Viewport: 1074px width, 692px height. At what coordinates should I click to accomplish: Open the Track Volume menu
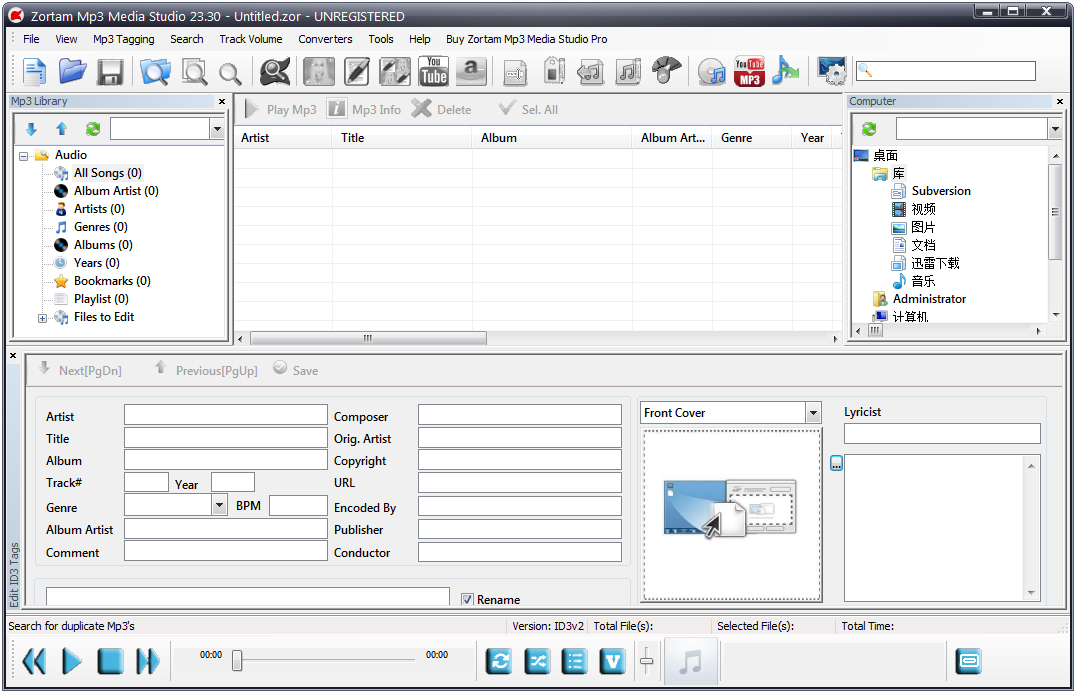(251, 39)
